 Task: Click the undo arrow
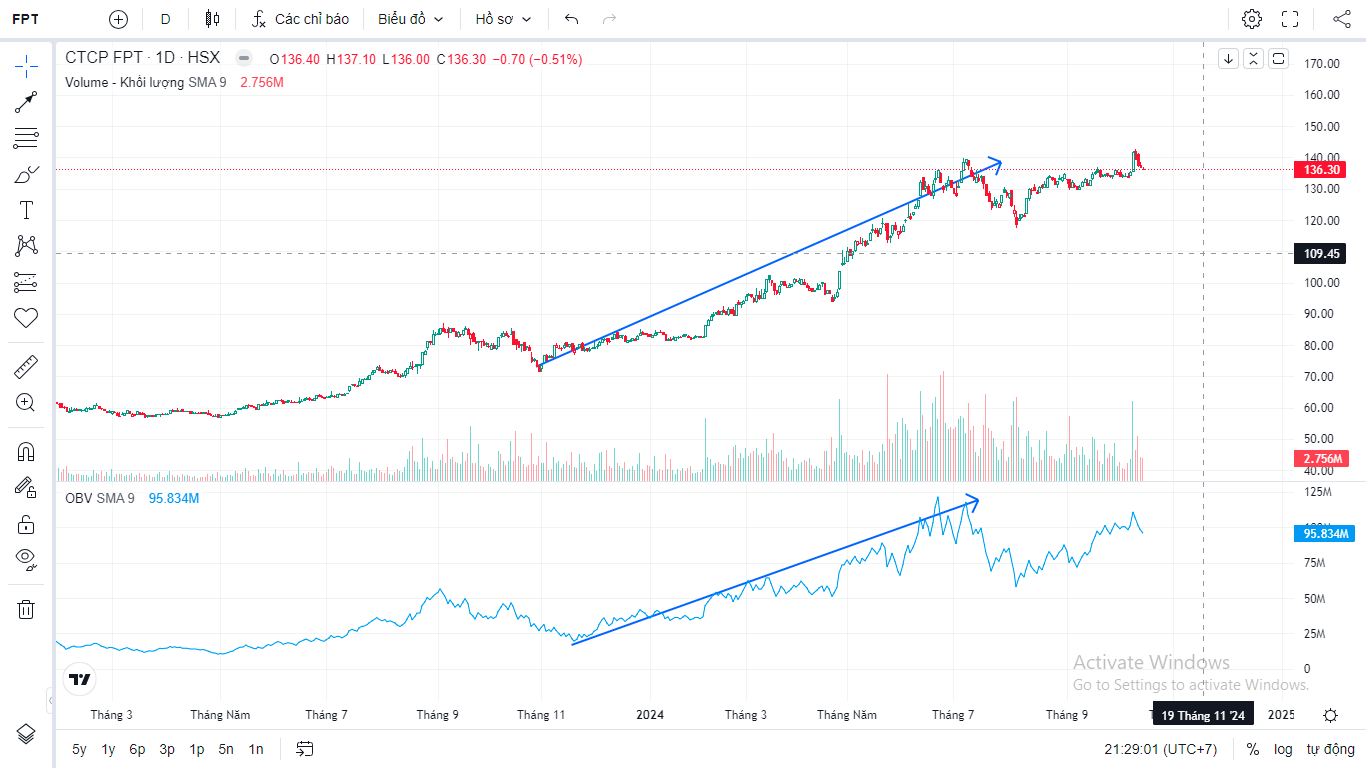[571, 19]
